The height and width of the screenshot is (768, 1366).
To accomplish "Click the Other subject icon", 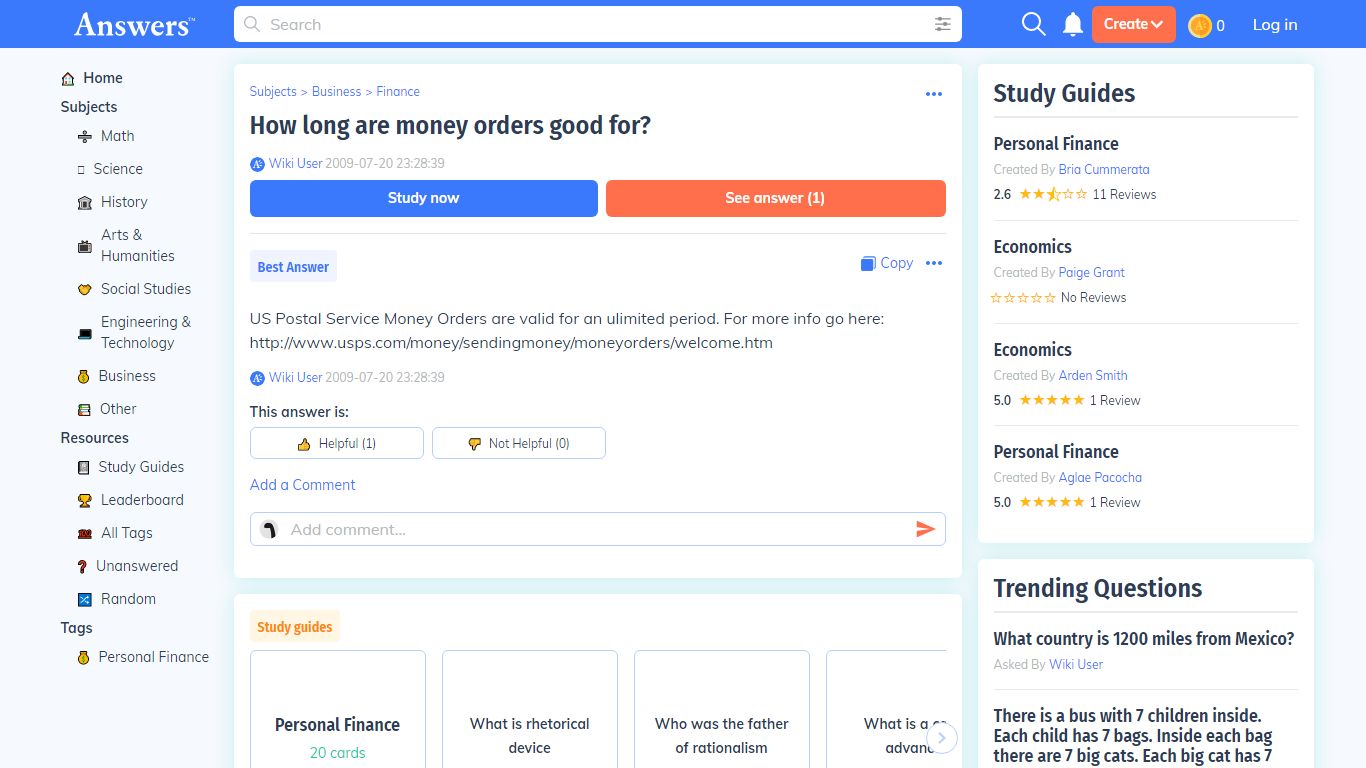I will click(84, 409).
